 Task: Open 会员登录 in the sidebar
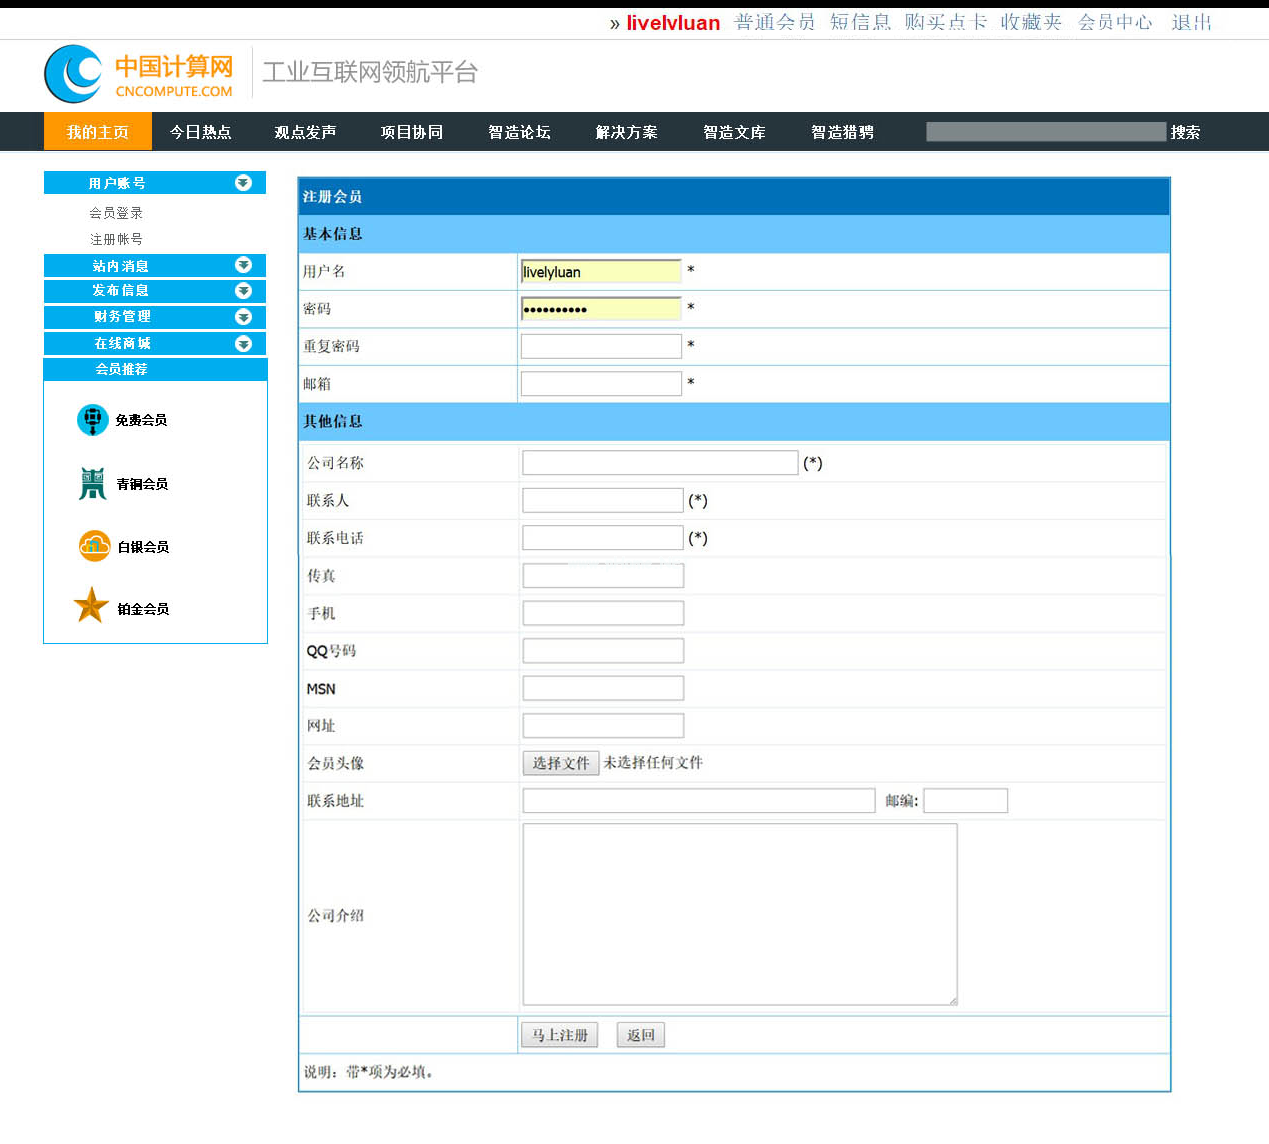(x=116, y=213)
